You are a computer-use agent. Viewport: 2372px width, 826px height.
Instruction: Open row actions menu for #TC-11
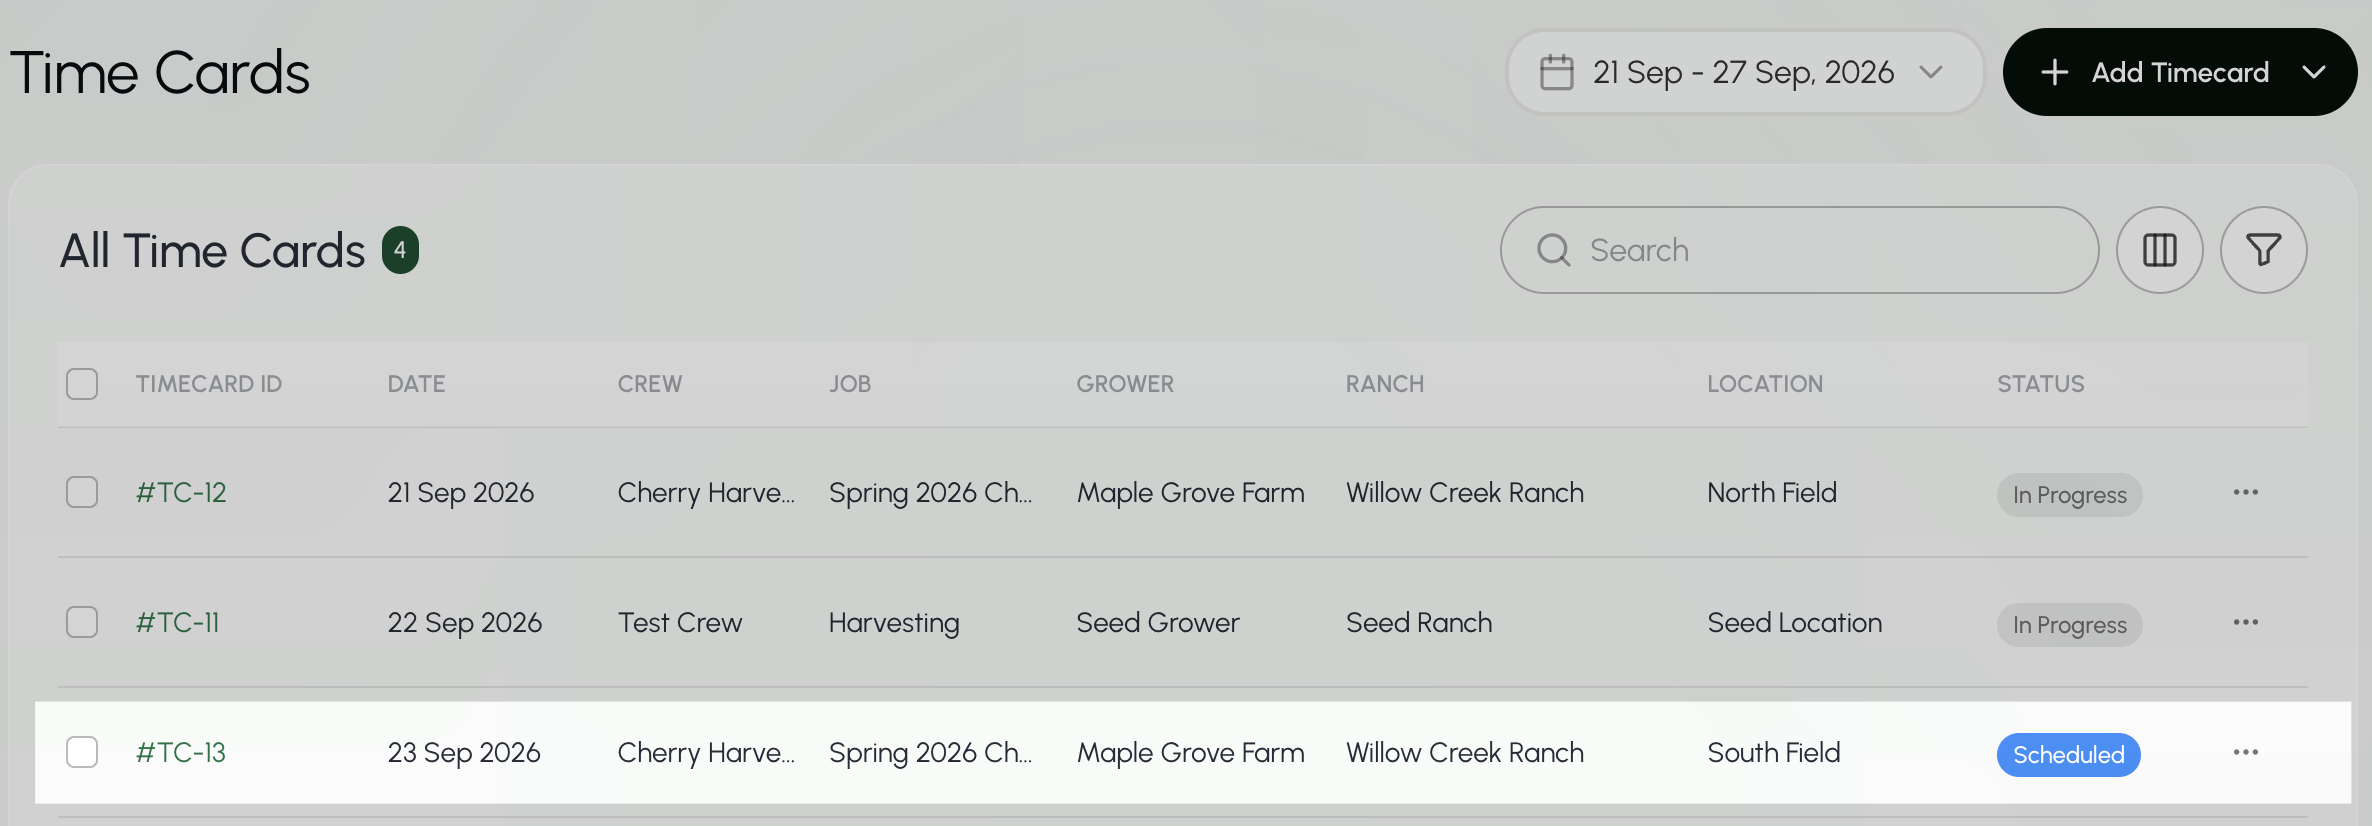tap(2245, 622)
